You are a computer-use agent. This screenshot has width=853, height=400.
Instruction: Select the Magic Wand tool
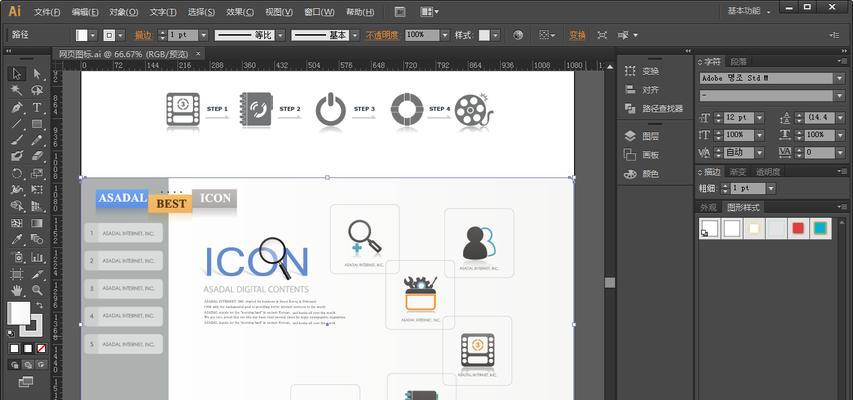pyautogui.click(x=17, y=90)
